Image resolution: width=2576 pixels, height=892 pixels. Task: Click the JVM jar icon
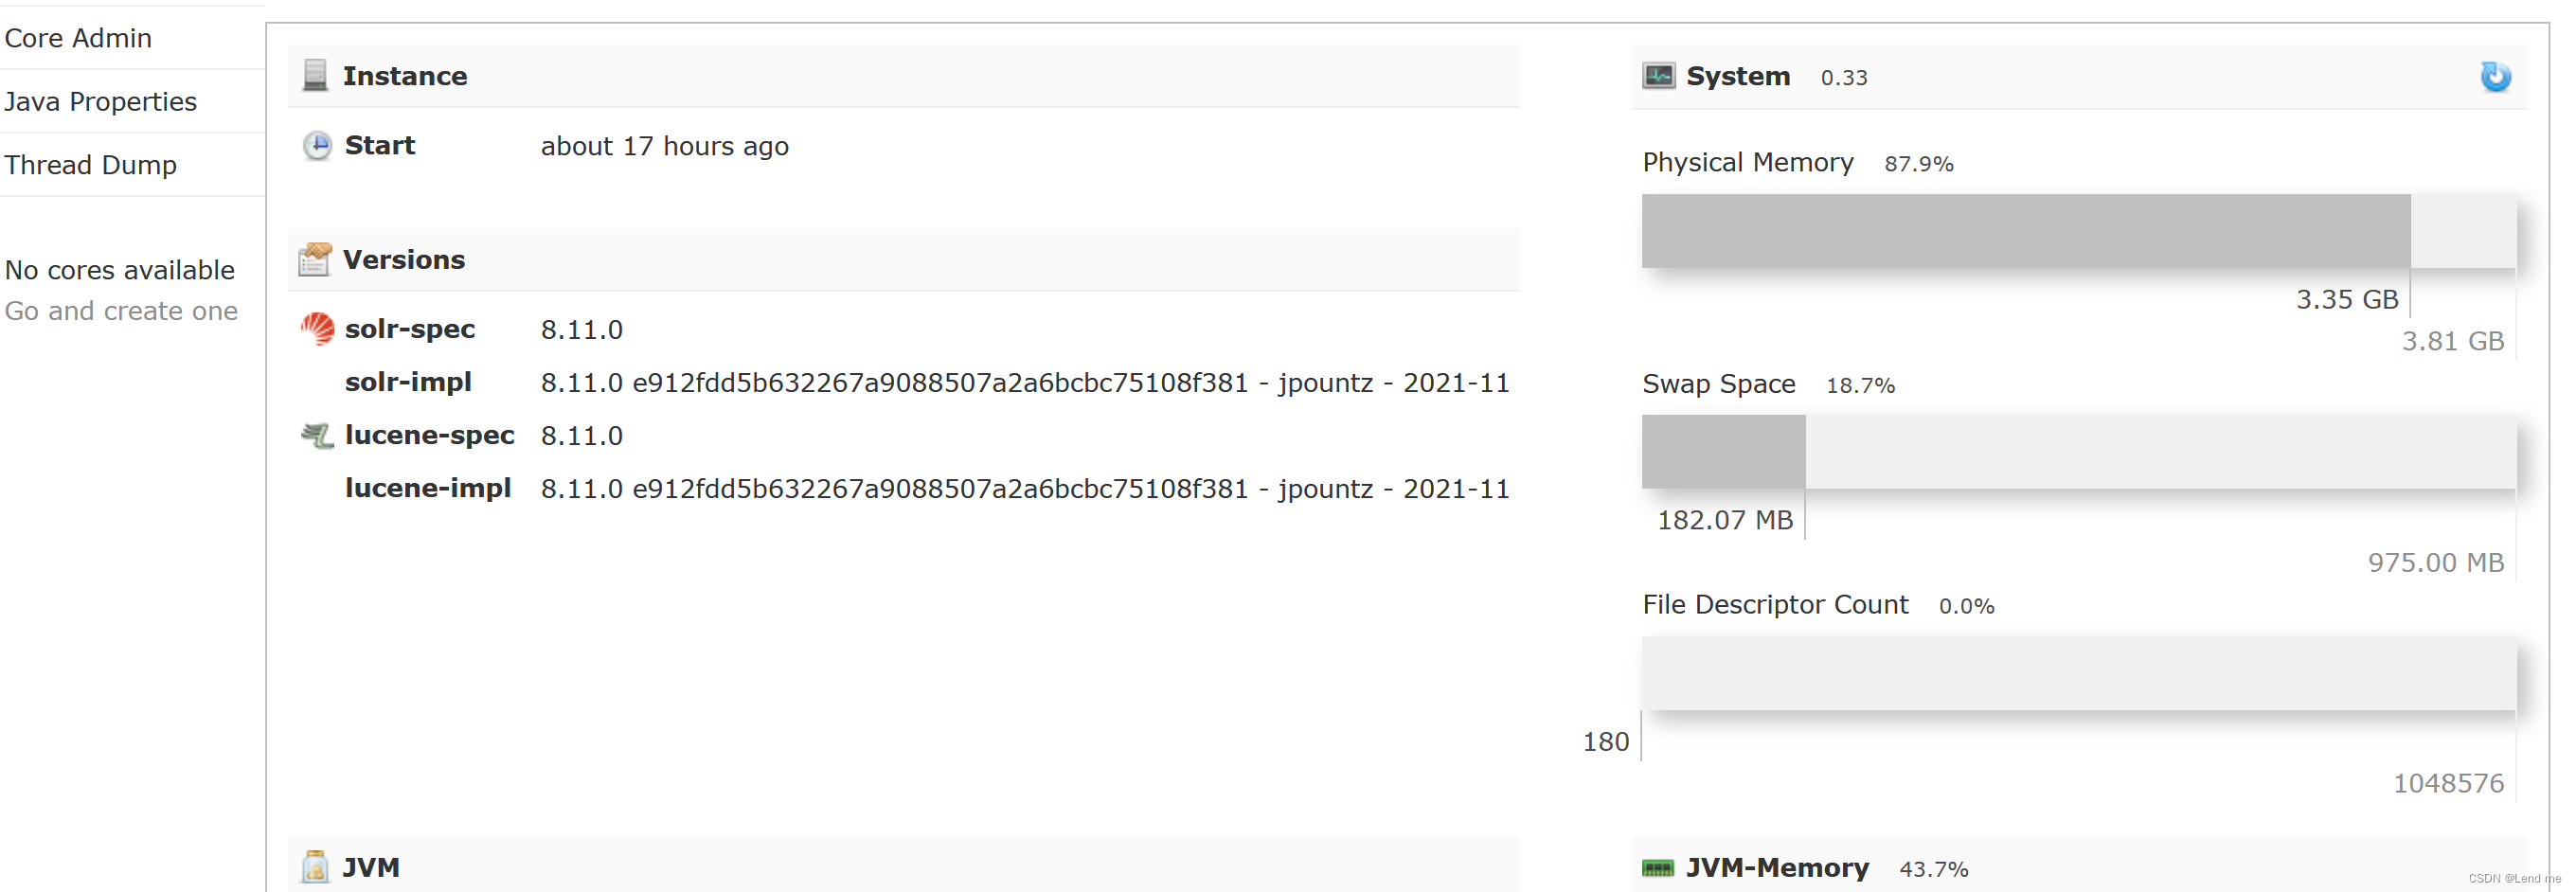pos(315,866)
